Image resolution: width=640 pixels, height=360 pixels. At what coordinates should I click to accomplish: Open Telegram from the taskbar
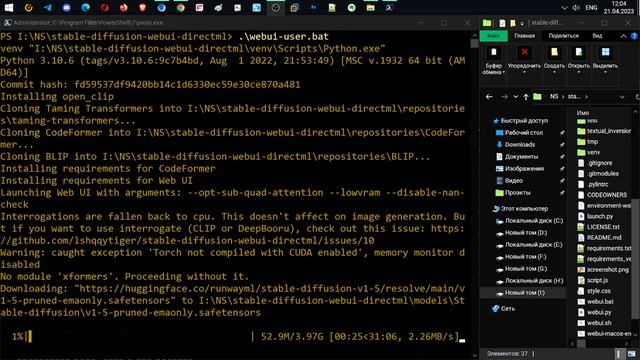(x=48, y=7)
